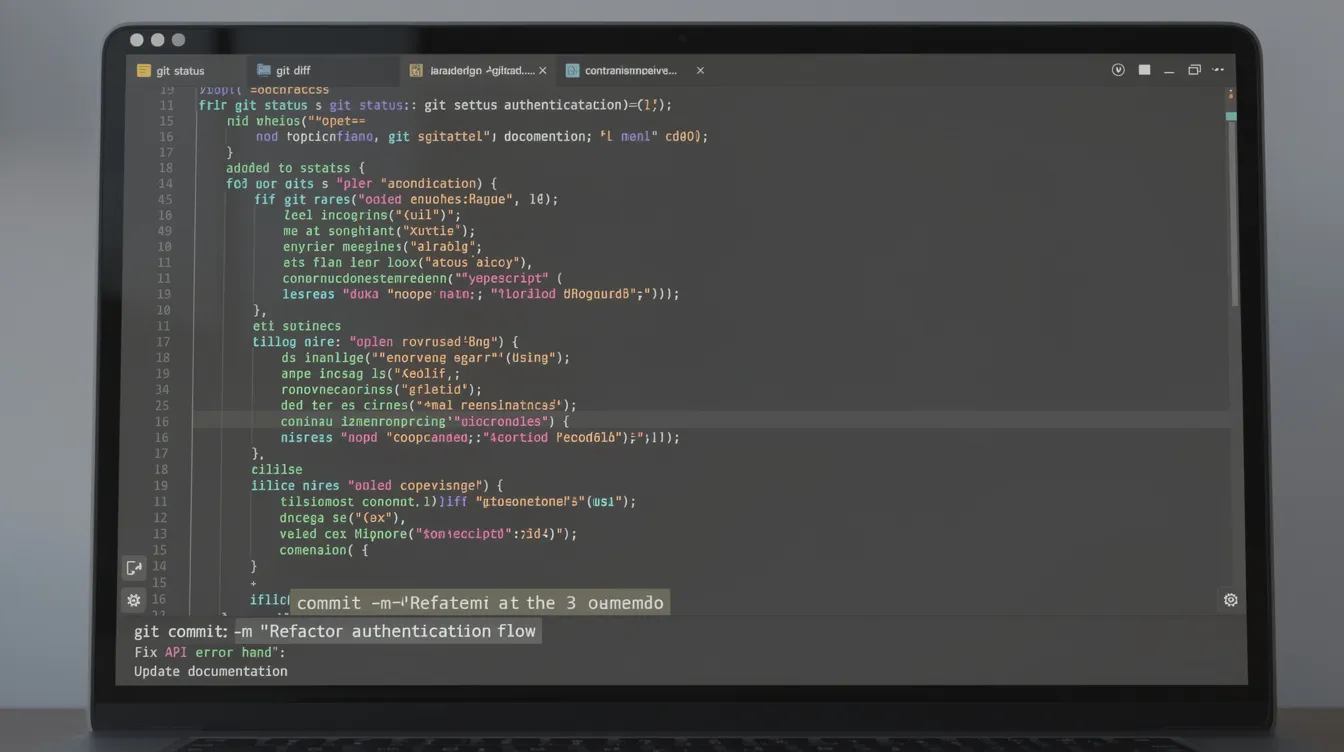
Task: Click the 'Fix API error hand' line
Action: 210,652
